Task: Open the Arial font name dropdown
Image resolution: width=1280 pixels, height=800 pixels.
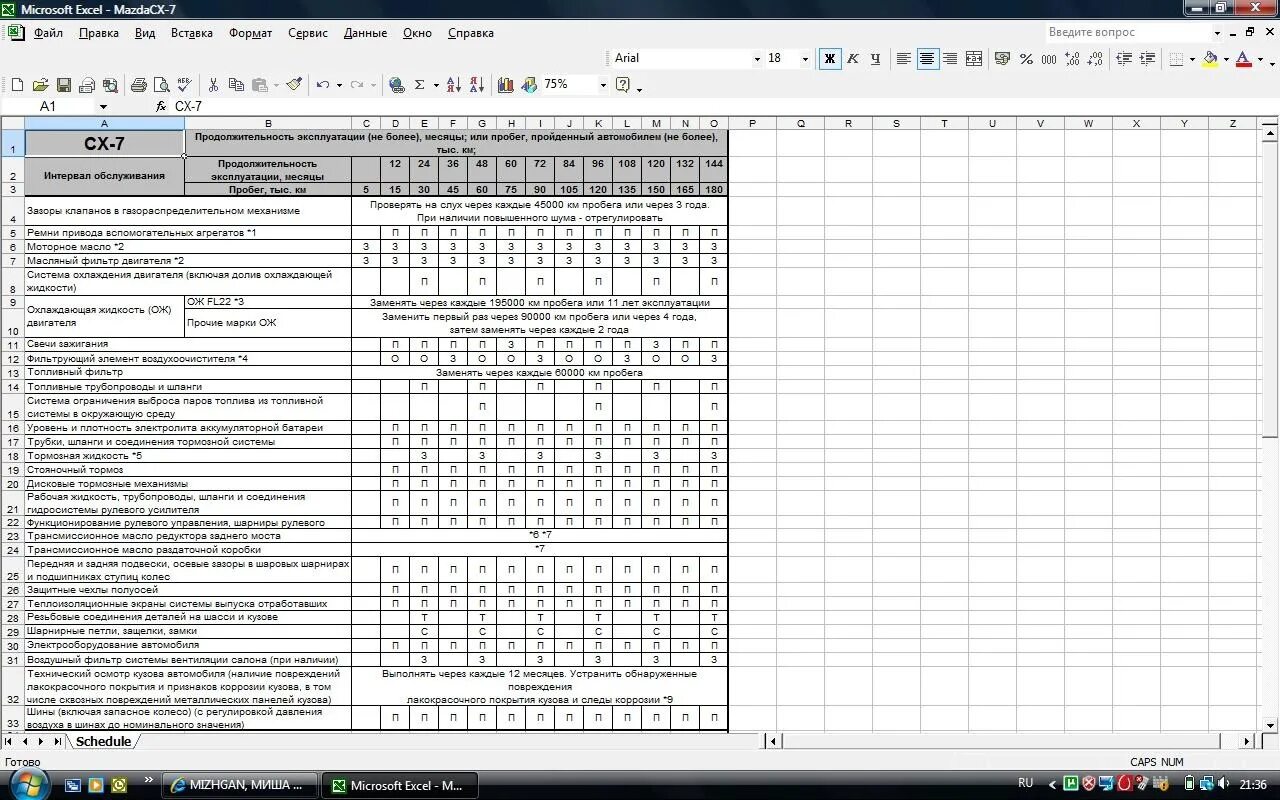Action: tap(757, 59)
